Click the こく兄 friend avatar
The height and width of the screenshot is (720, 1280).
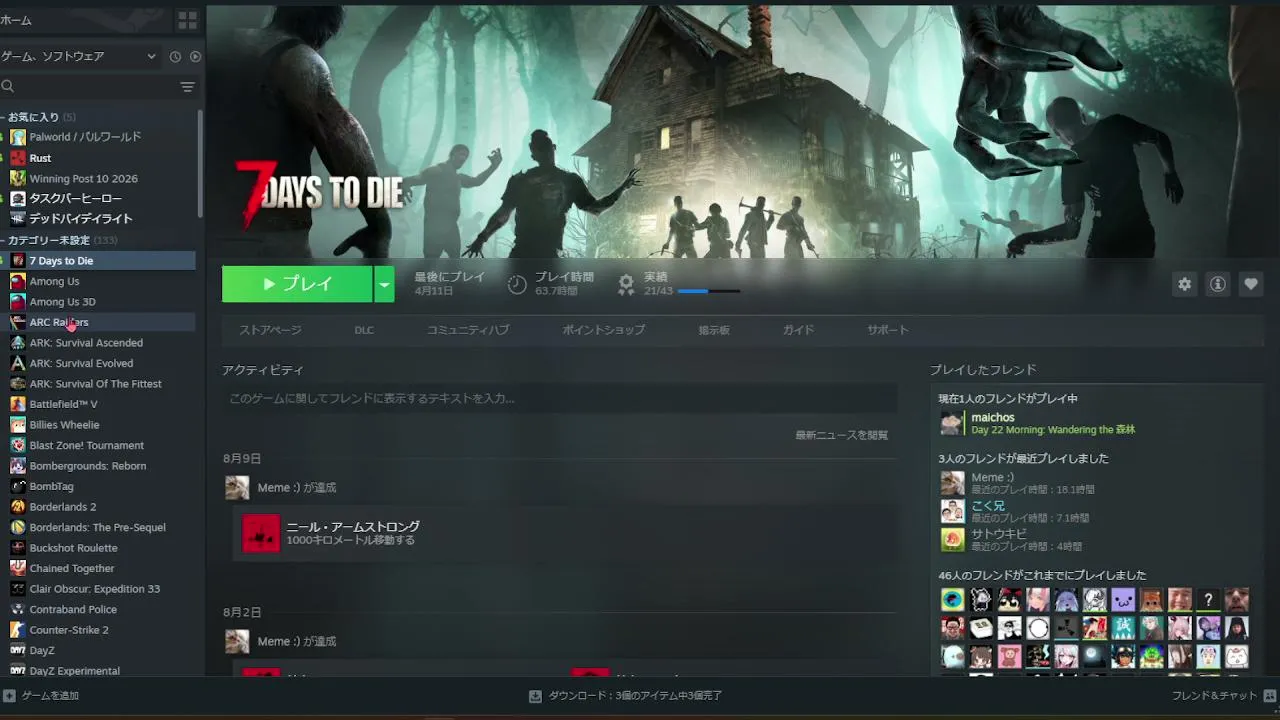point(952,512)
